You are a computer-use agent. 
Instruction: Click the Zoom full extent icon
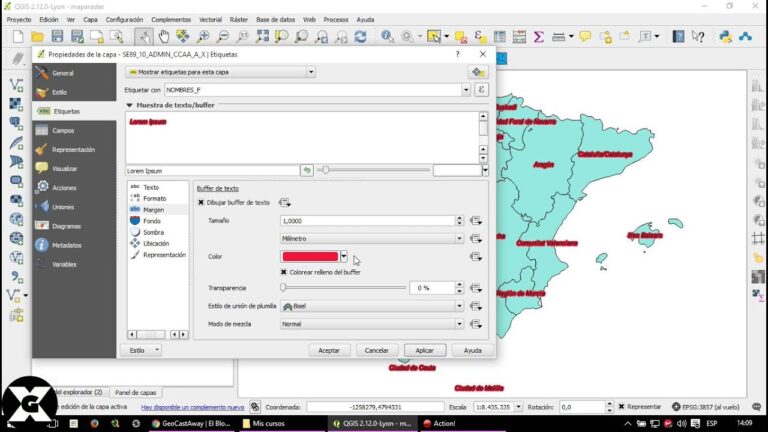pos(263,36)
